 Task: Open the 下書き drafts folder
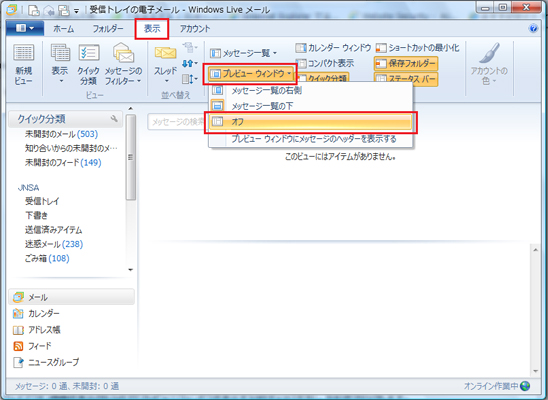point(36,216)
